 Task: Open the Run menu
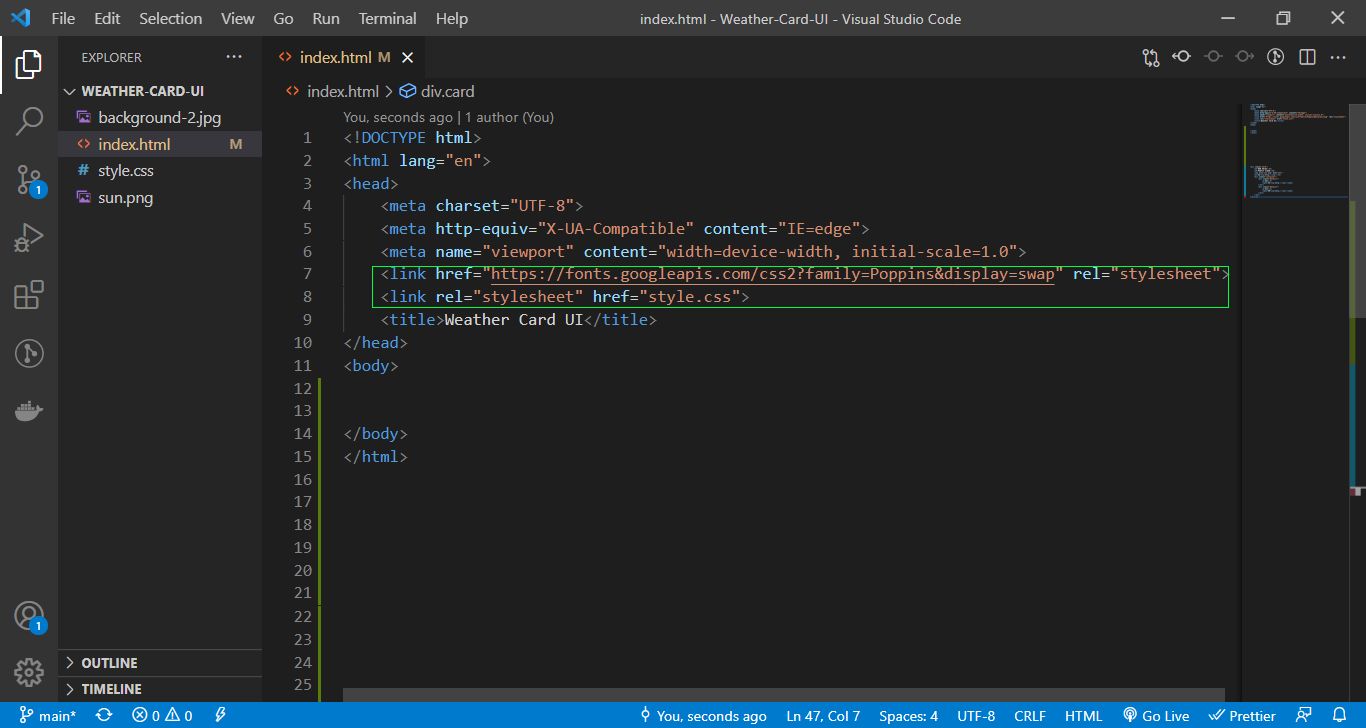[326, 18]
